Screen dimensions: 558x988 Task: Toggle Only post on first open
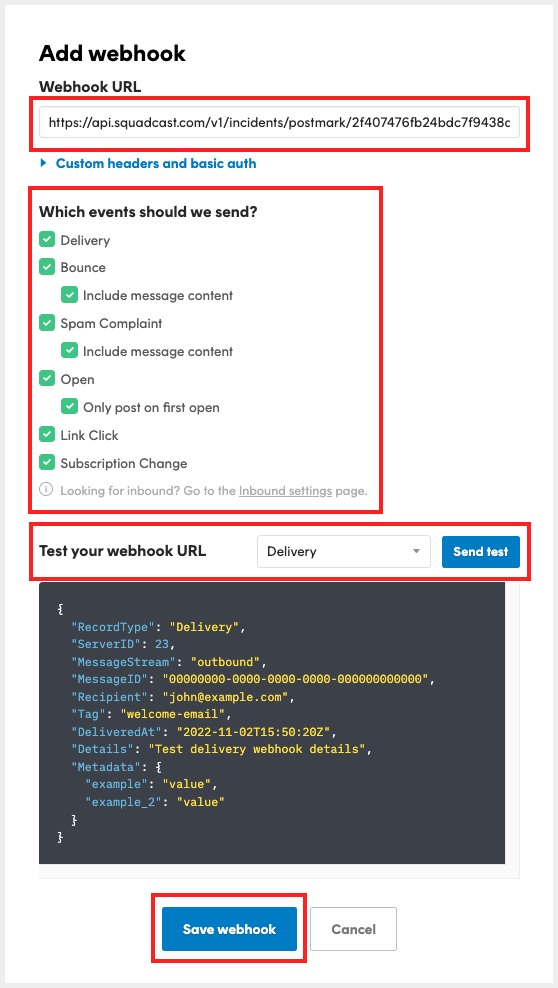click(69, 407)
